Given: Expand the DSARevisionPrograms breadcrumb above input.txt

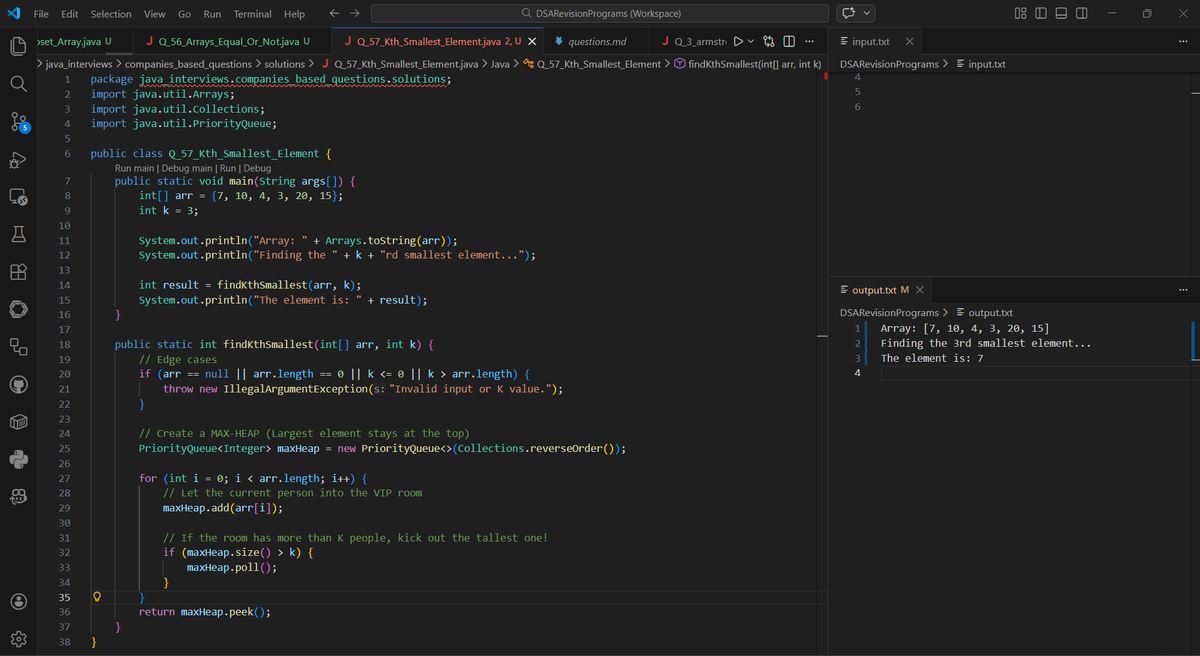Looking at the screenshot, I should [889, 64].
